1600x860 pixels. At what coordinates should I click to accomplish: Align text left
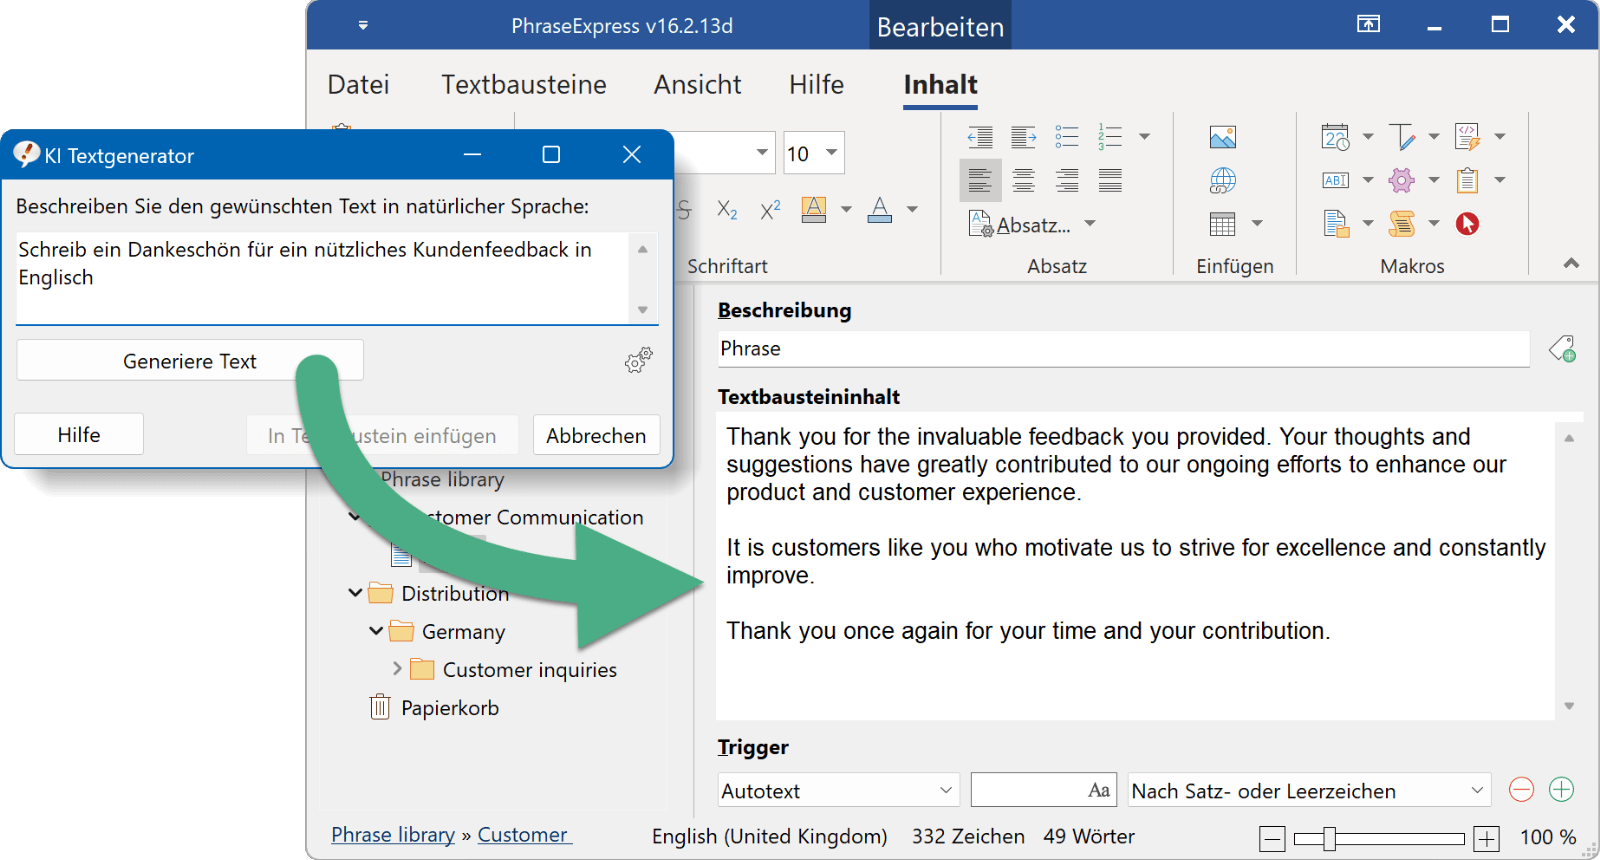click(x=980, y=181)
